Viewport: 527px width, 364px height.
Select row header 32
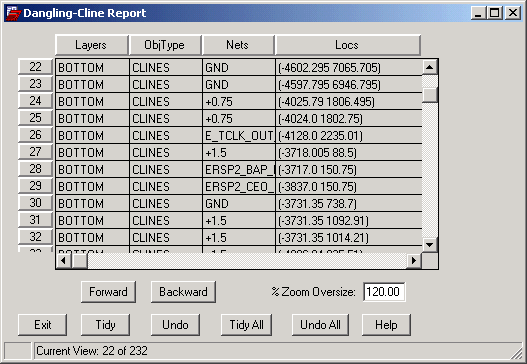pyautogui.click(x=35, y=237)
